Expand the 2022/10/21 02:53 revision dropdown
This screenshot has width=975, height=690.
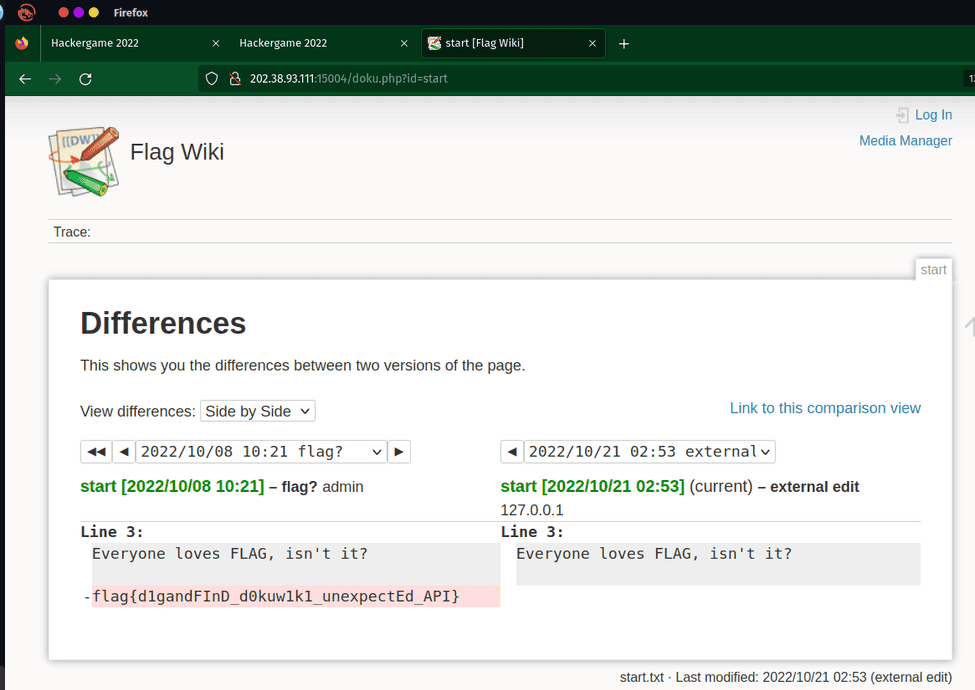click(x=649, y=452)
